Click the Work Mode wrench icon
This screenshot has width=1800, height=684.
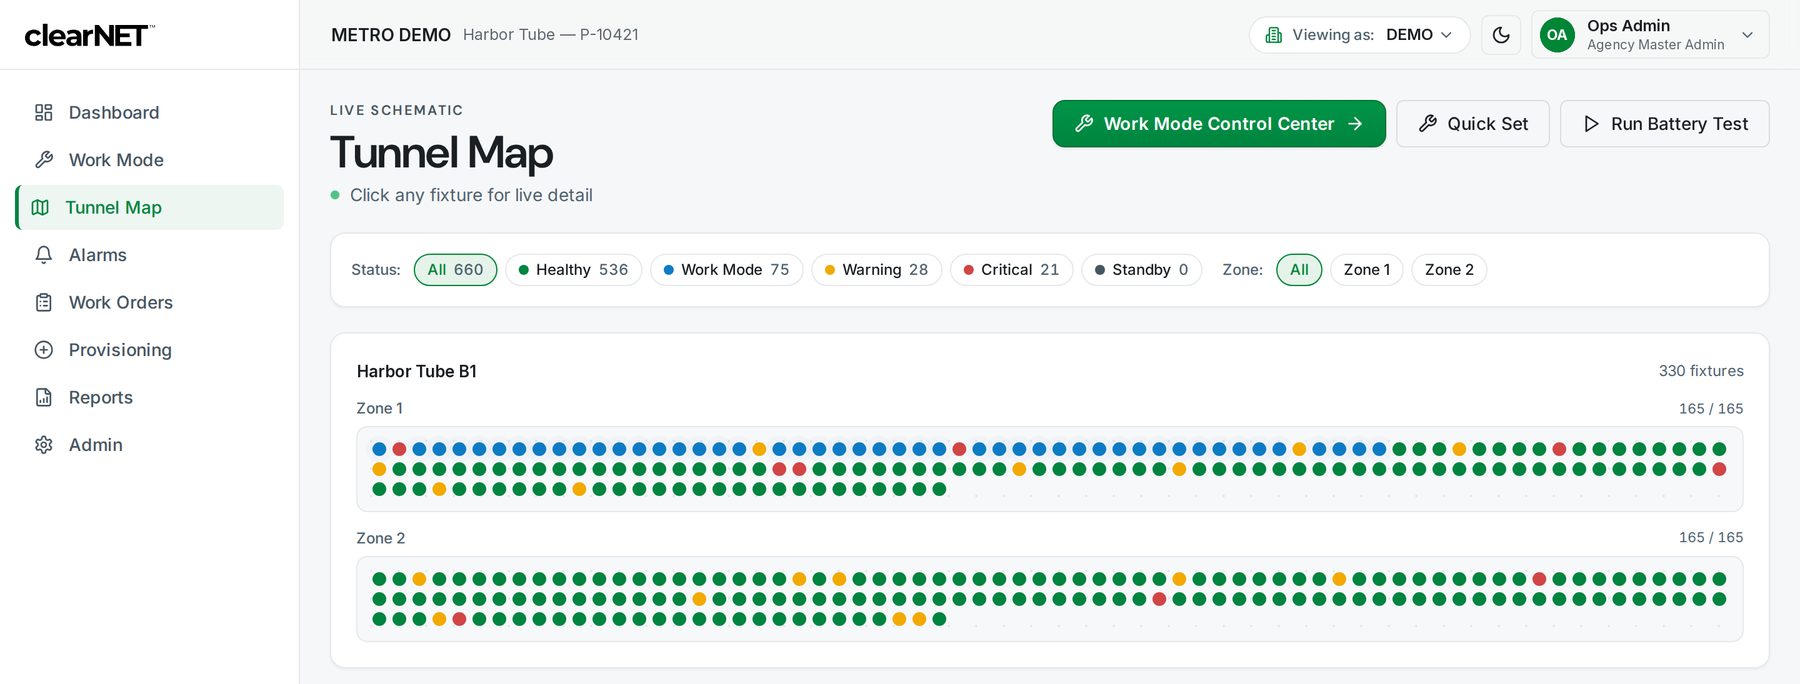point(43,160)
